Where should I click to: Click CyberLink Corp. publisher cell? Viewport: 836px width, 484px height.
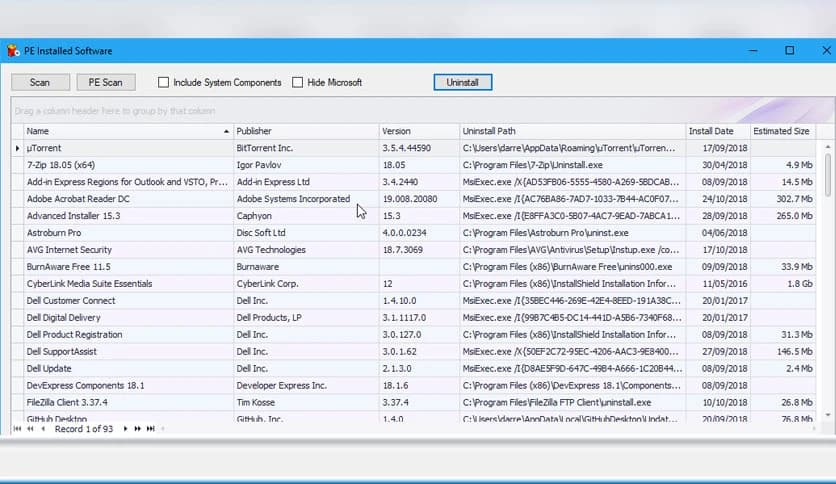point(306,284)
